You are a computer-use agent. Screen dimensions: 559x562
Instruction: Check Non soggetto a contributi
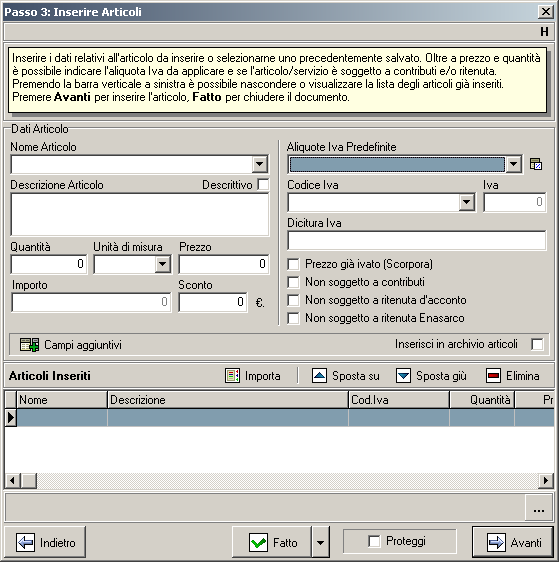(293, 282)
